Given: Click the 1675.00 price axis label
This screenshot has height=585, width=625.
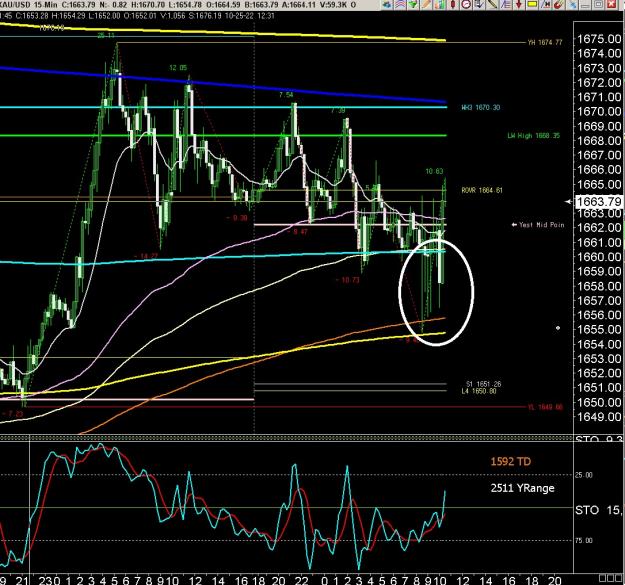Looking at the screenshot, I should coord(599,39).
